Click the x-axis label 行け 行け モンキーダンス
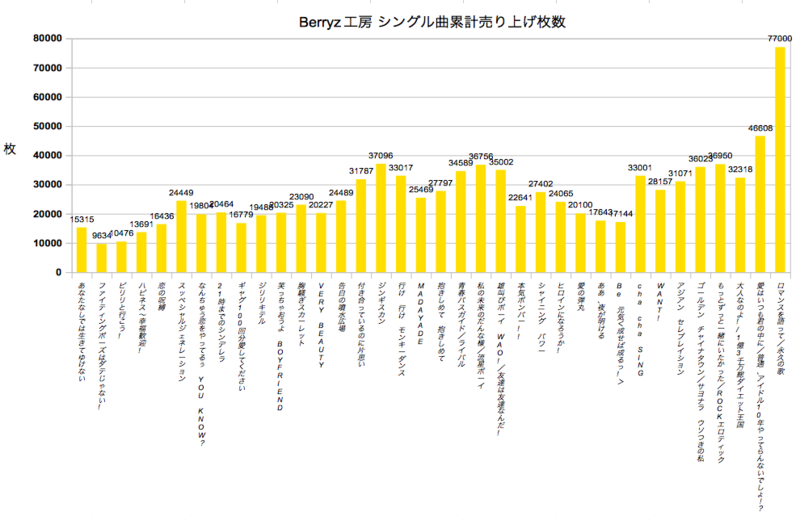Viewport: 800px width, 520px height. [x=401, y=329]
